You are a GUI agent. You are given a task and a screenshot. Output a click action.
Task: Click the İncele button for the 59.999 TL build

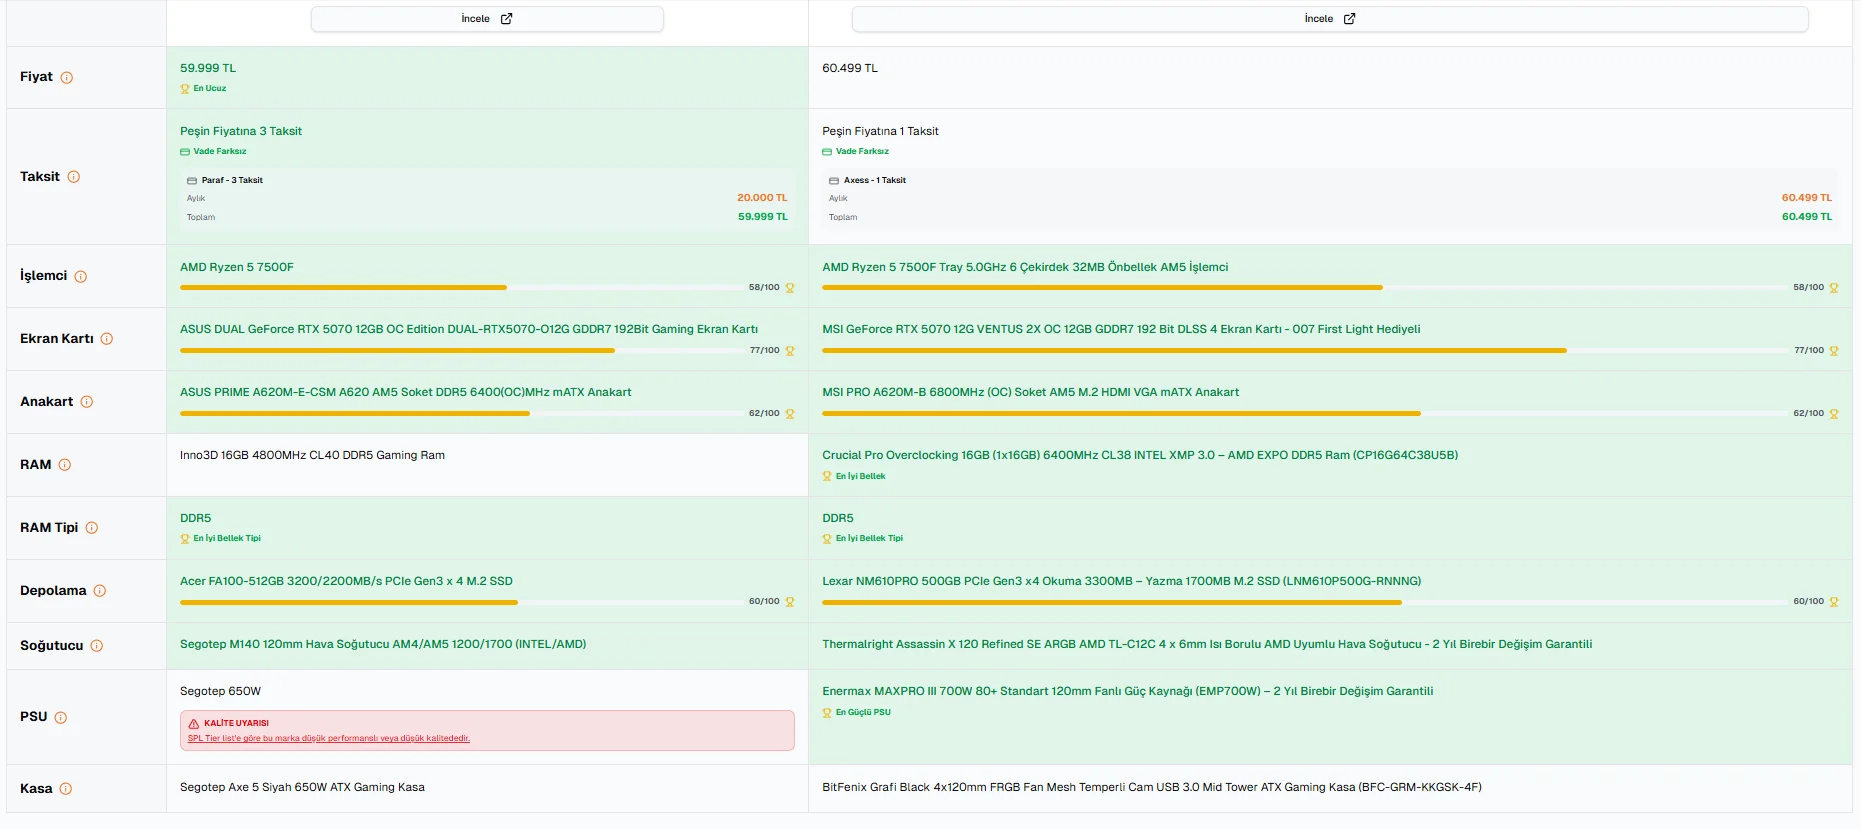click(487, 19)
